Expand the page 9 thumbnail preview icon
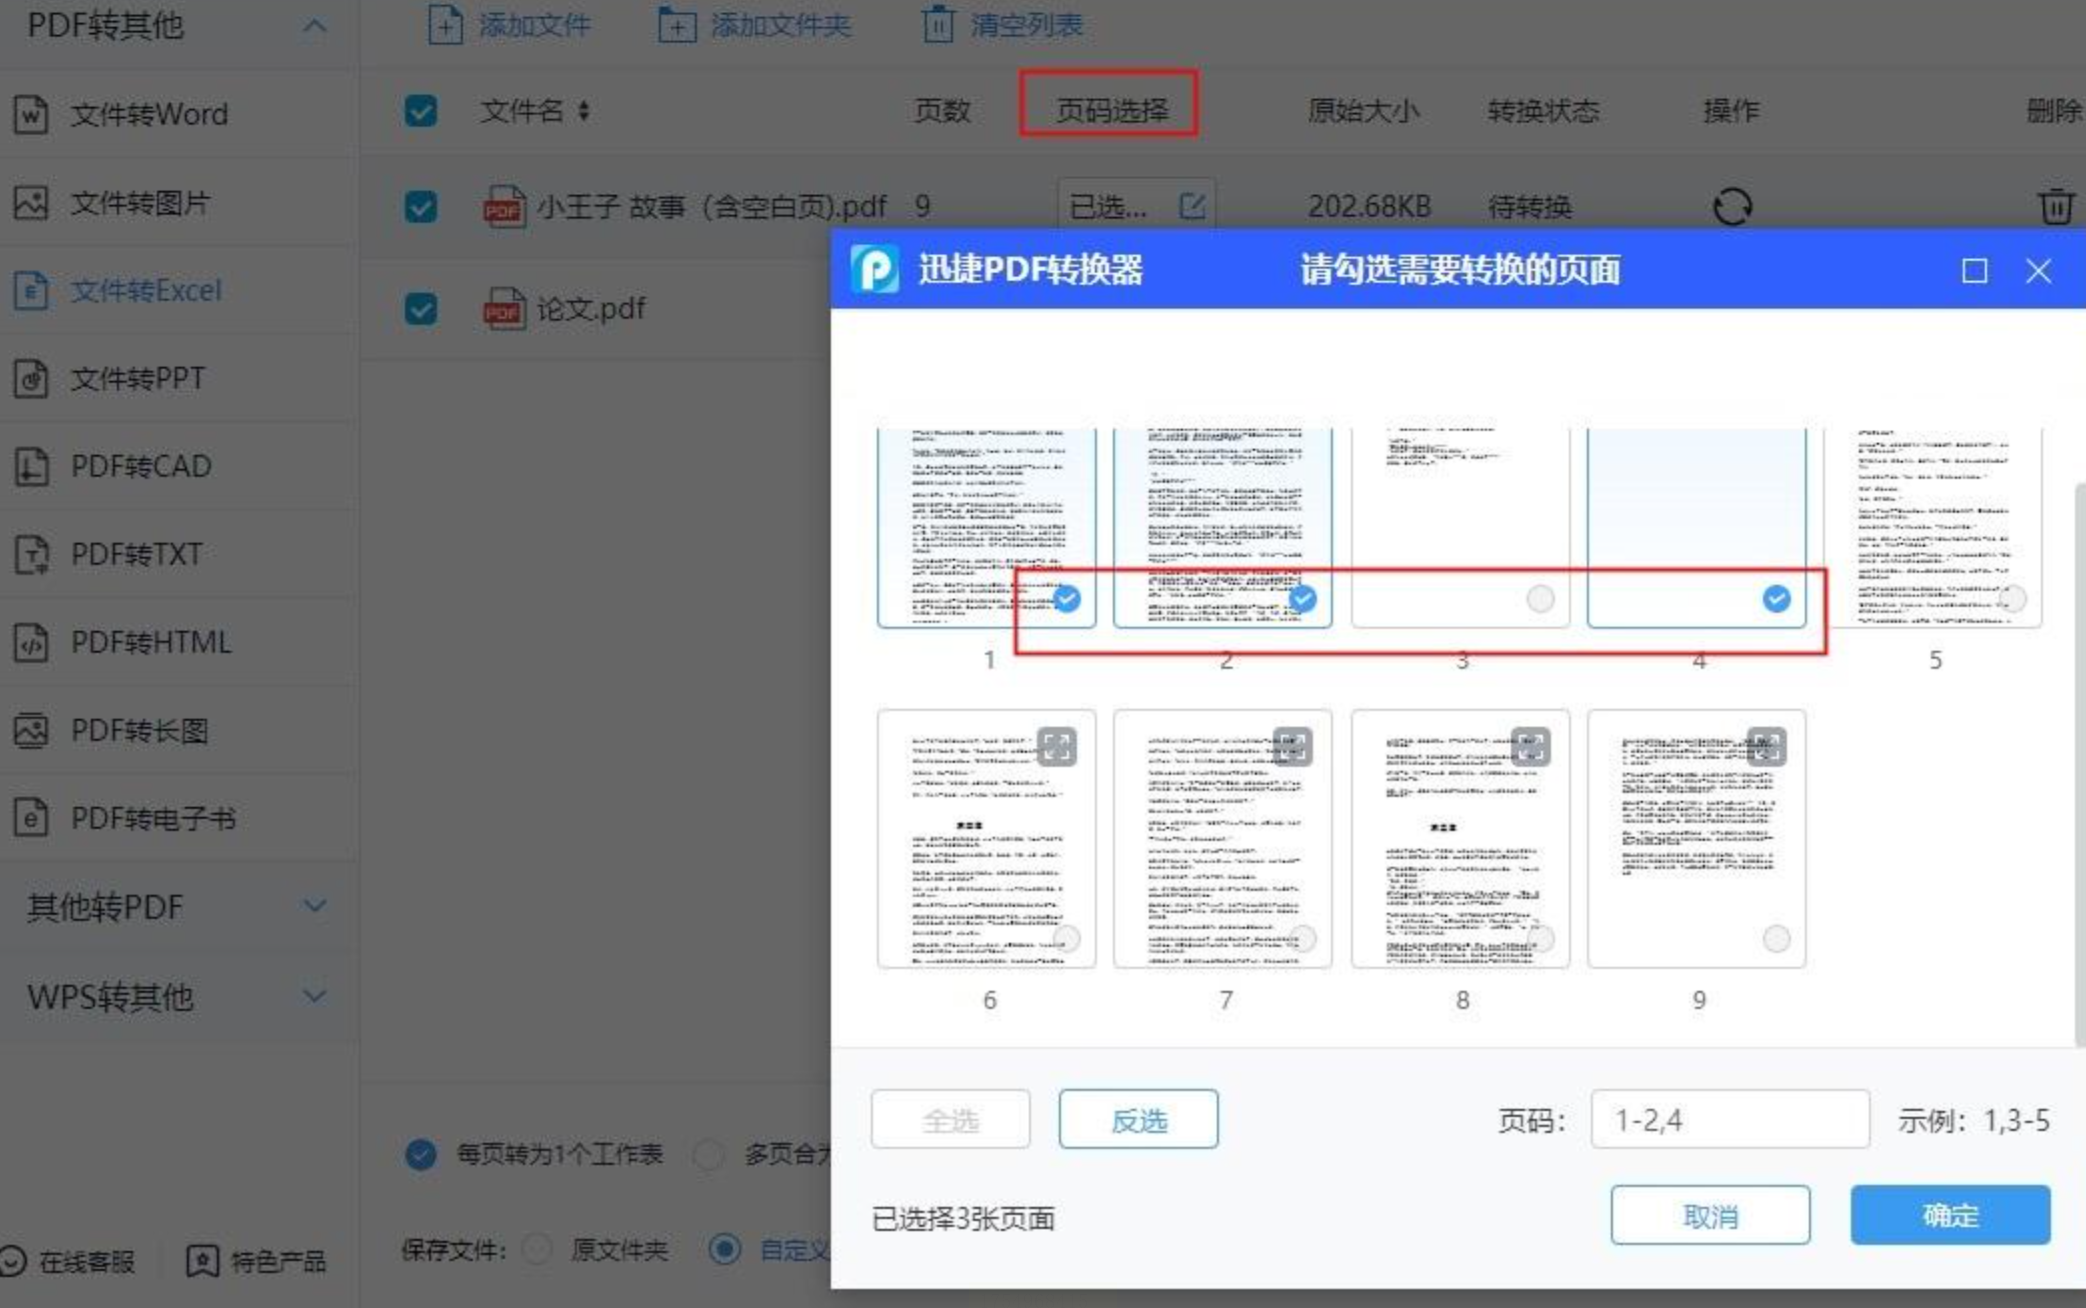The width and height of the screenshot is (2086, 1308). [1766, 746]
